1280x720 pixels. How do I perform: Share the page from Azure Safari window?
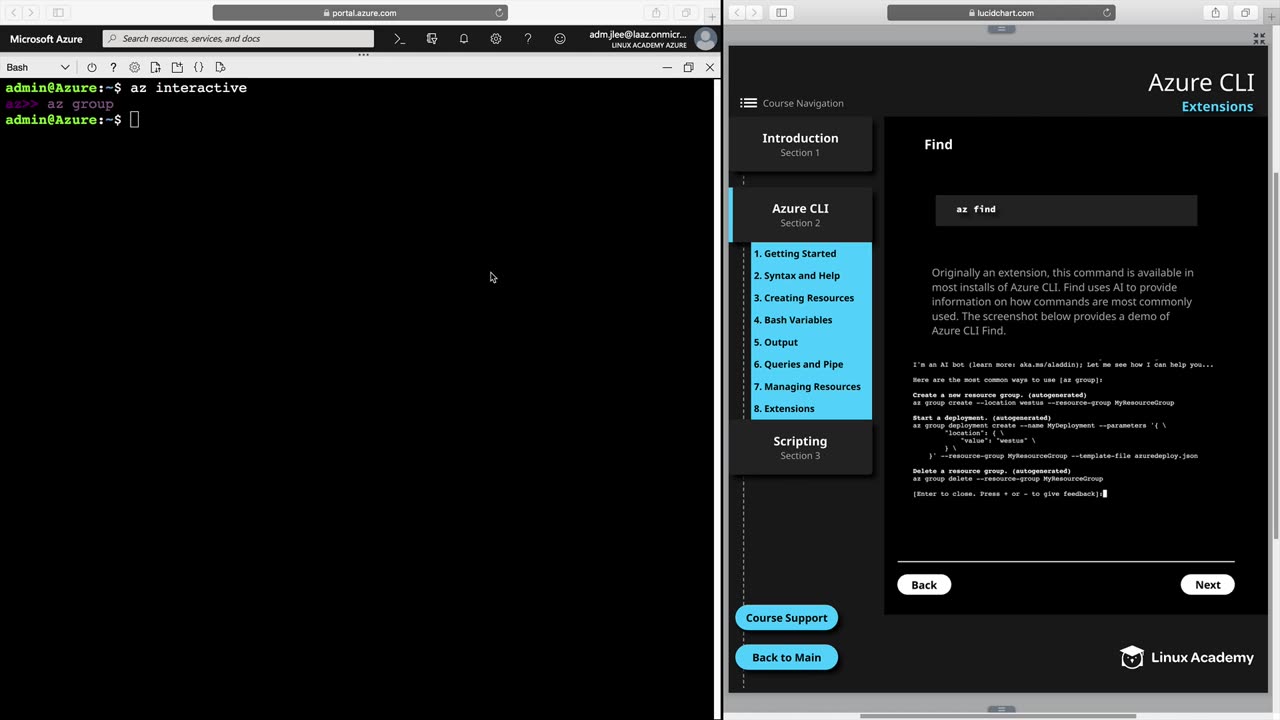pos(656,13)
